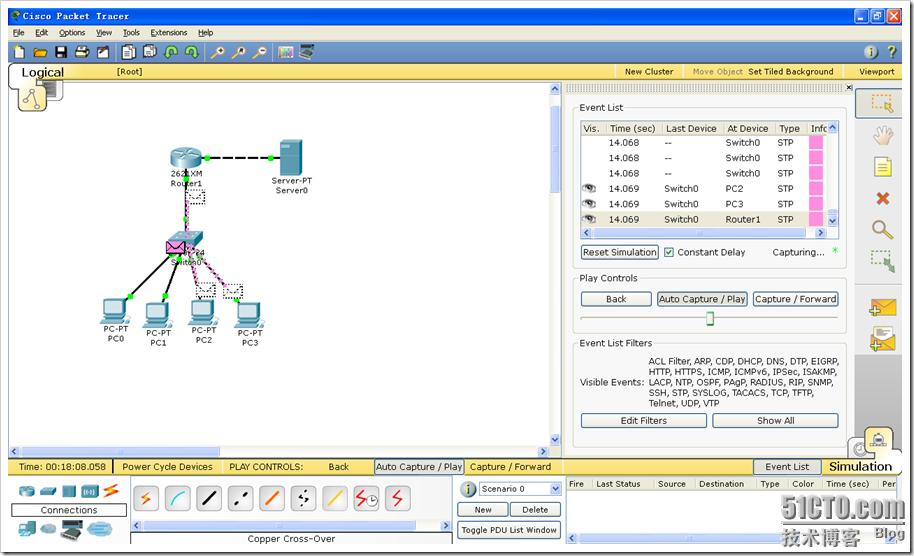Viewport: 914px width, 556px height.
Task: Choose the Console cable connection
Action: [177, 499]
